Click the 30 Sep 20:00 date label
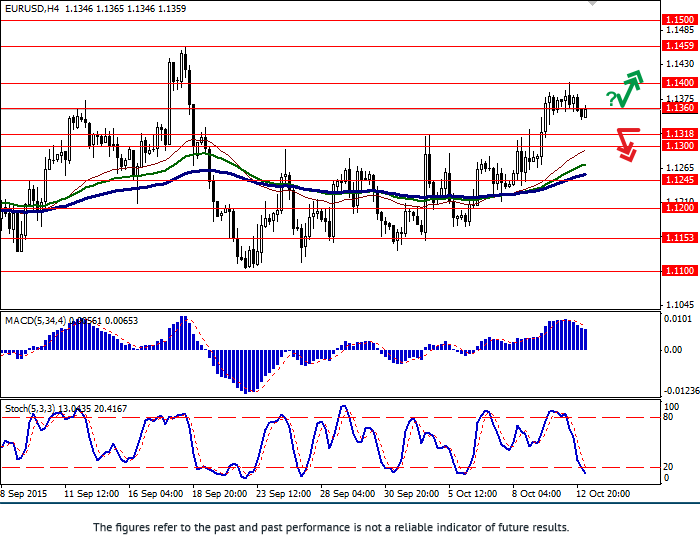700x552 pixels. (412, 494)
